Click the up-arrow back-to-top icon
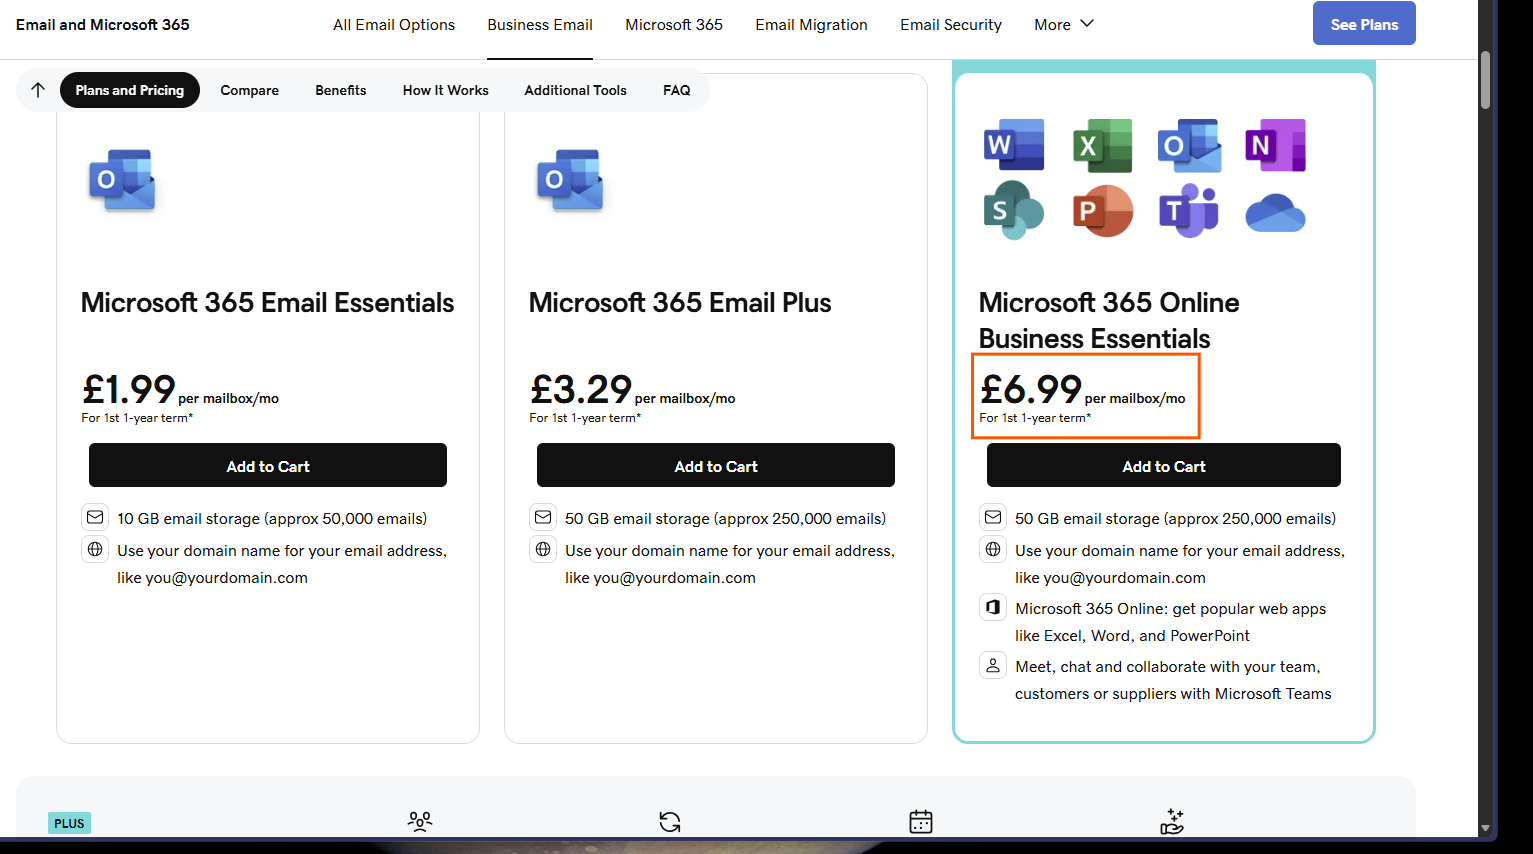The width and height of the screenshot is (1533, 854). pos(38,90)
